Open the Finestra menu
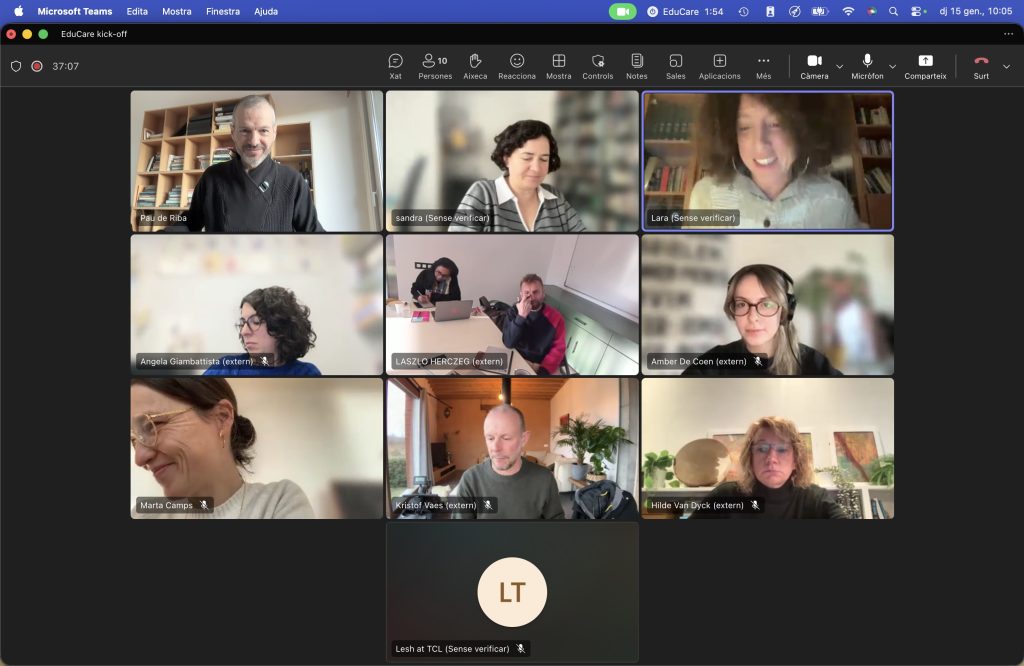This screenshot has width=1024, height=666. tap(222, 11)
